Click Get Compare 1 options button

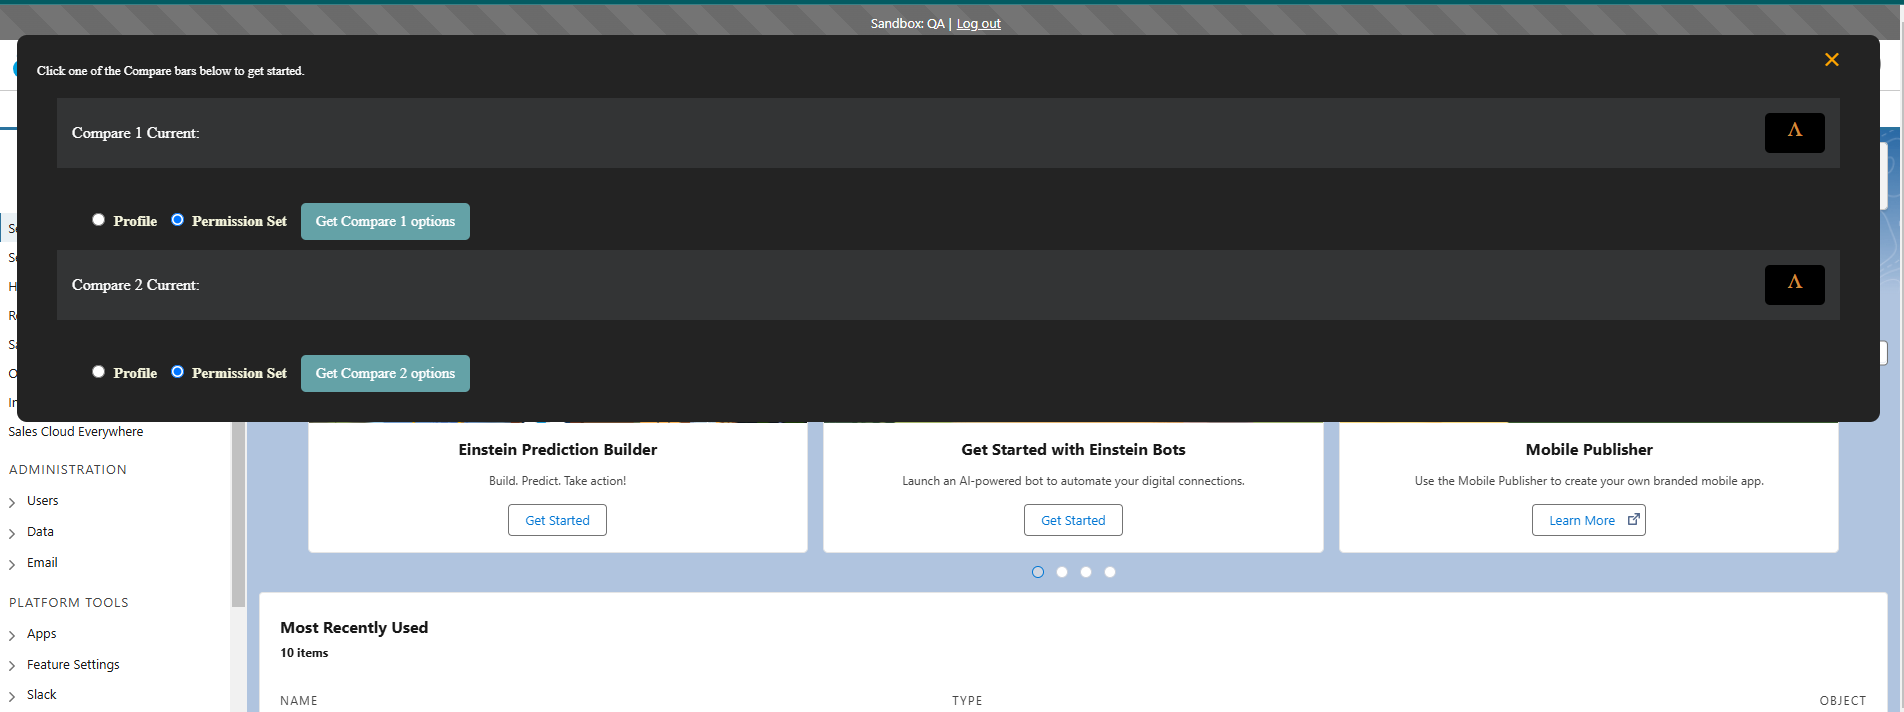point(385,221)
